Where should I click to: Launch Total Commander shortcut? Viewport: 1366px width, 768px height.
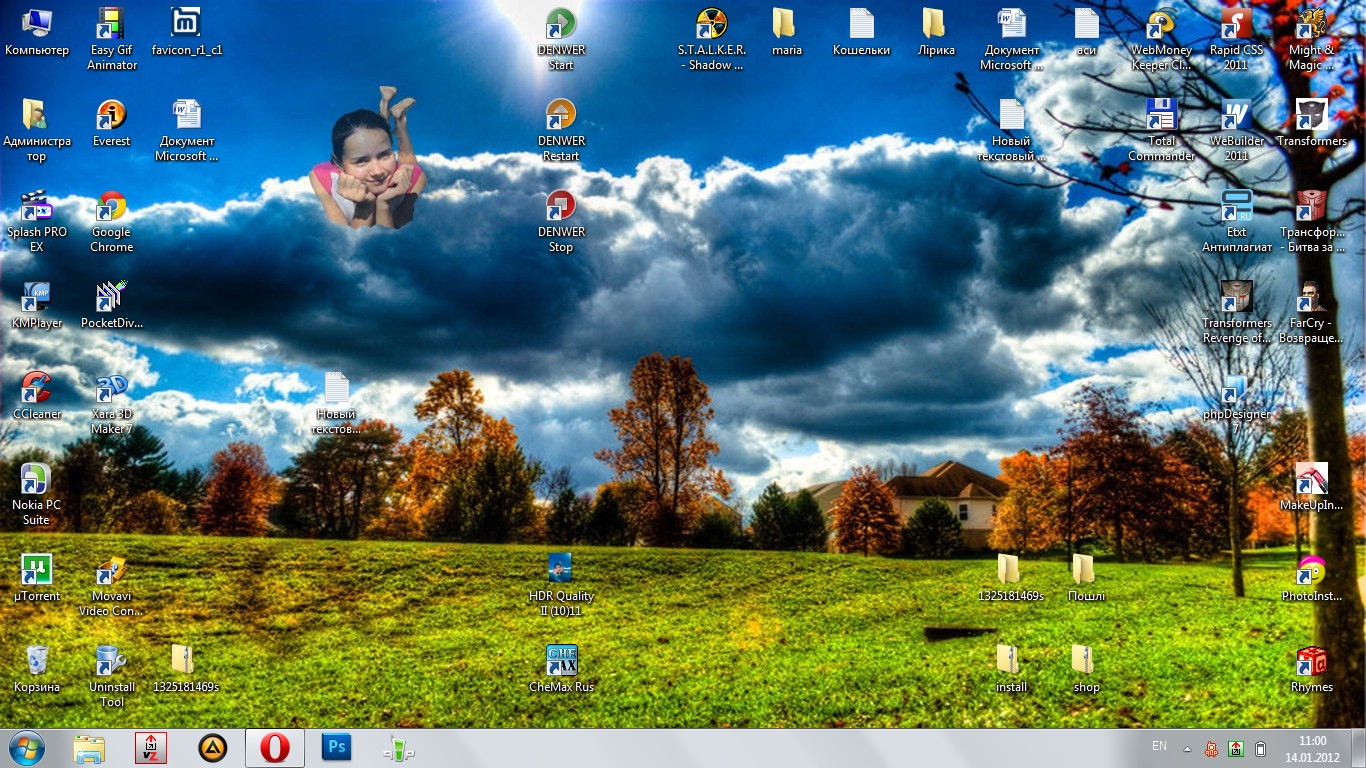(1161, 116)
